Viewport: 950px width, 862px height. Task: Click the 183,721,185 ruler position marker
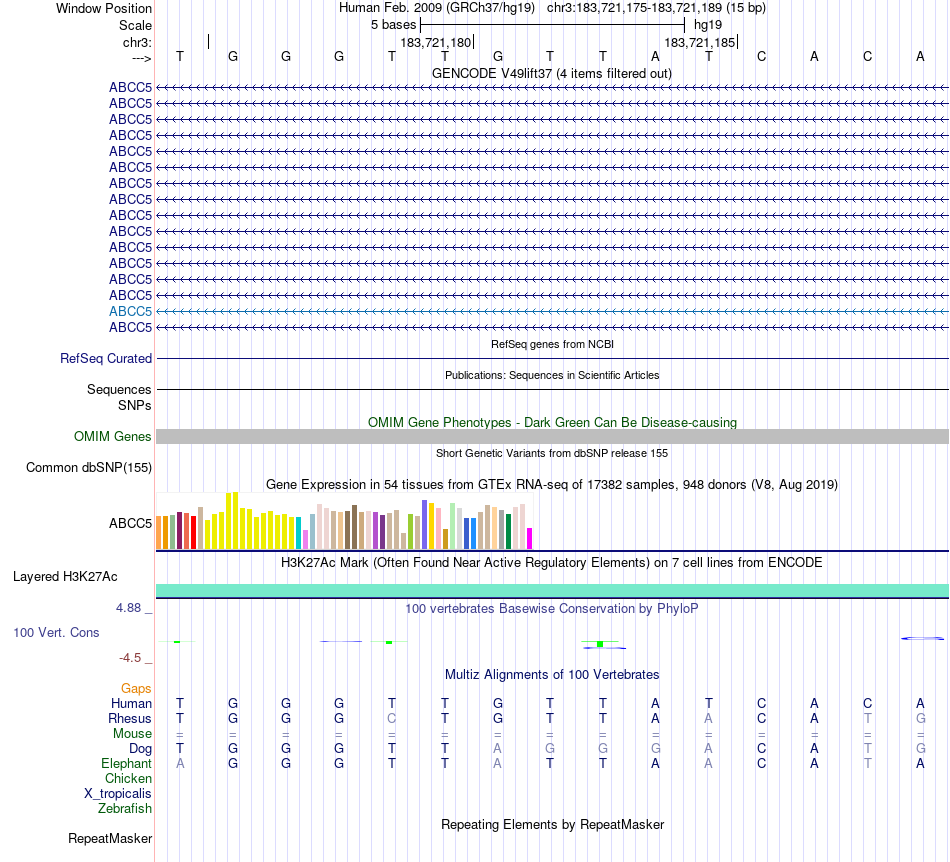[x=700, y=42]
